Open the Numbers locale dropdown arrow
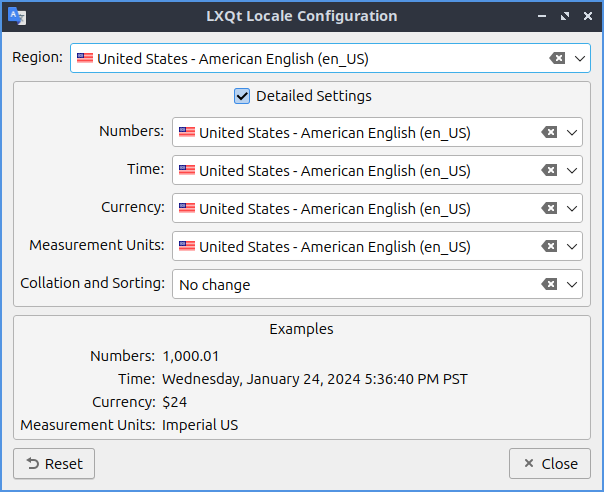 (x=572, y=133)
